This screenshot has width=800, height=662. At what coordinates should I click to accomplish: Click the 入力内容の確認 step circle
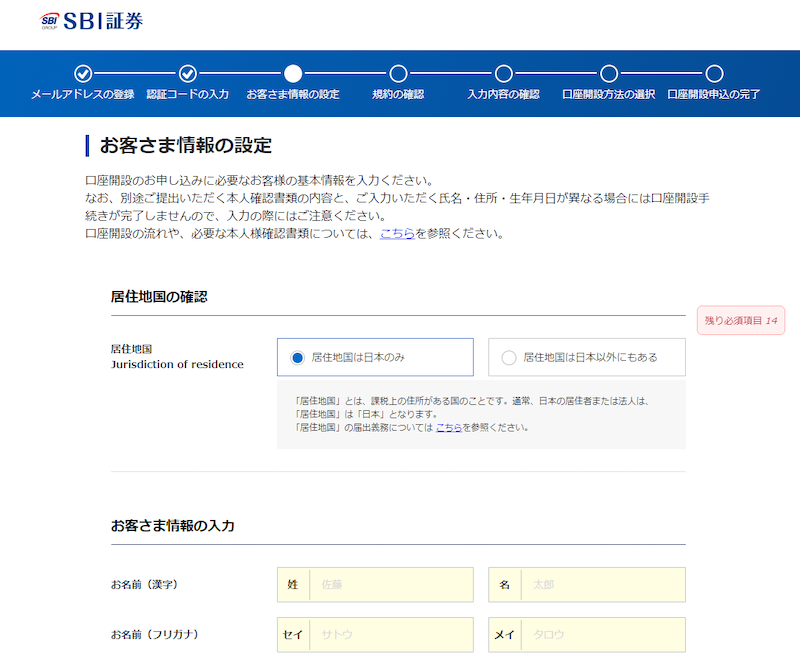pyautogui.click(x=503, y=73)
